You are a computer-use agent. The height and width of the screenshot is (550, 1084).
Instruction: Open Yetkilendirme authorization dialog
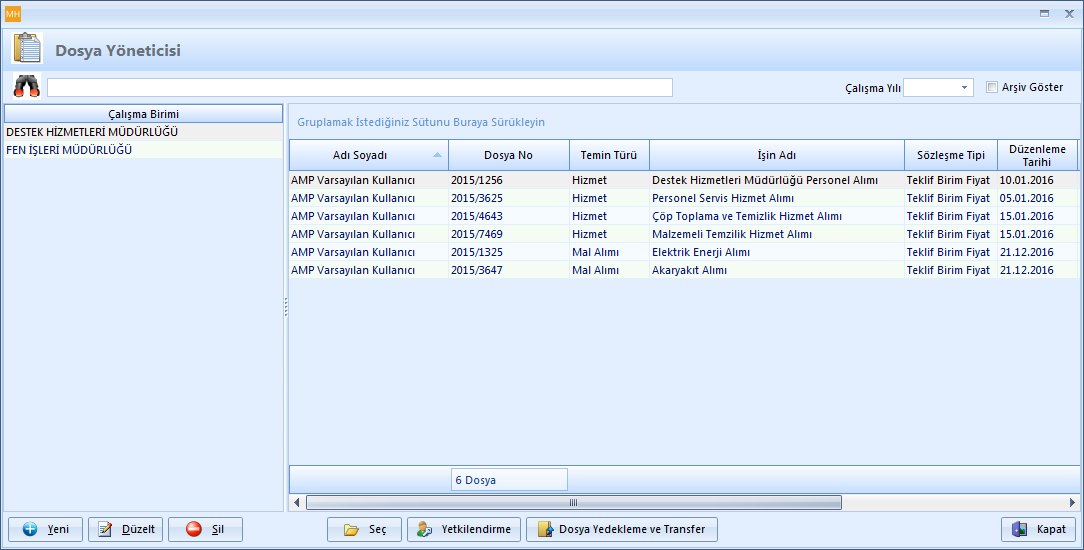(x=464, y=529)
